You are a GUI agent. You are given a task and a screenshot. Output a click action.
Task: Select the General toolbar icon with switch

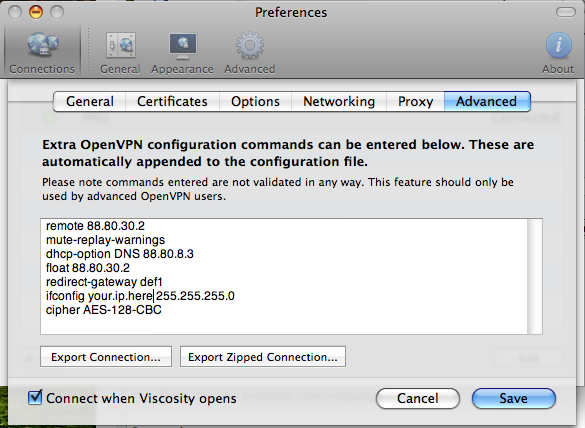click(x=121, y=45)
